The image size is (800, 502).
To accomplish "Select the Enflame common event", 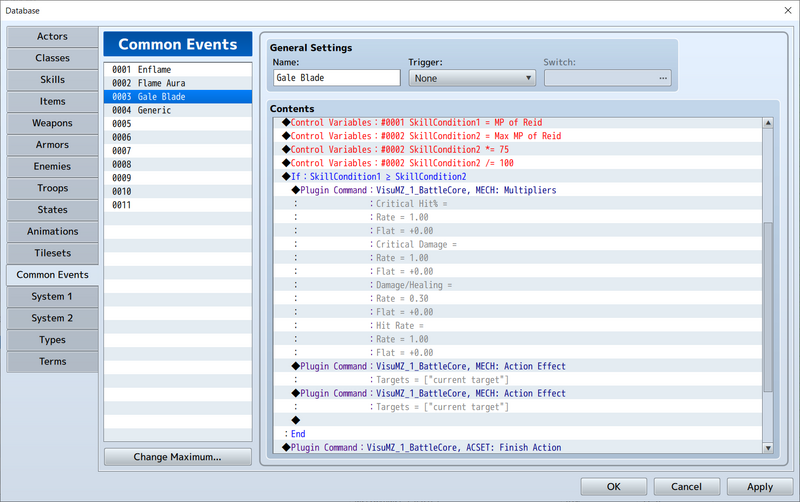I will point(177,69).
